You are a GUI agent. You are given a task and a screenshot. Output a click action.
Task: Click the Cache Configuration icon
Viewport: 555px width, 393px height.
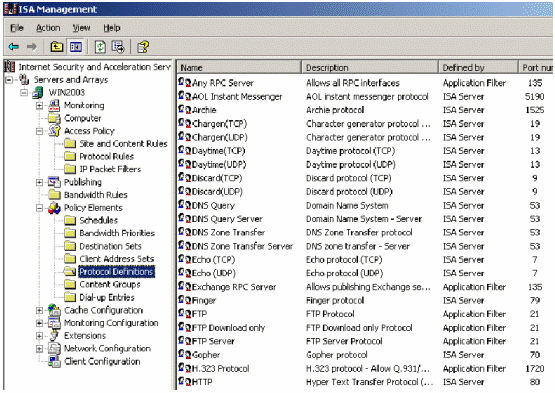(54, 310)
